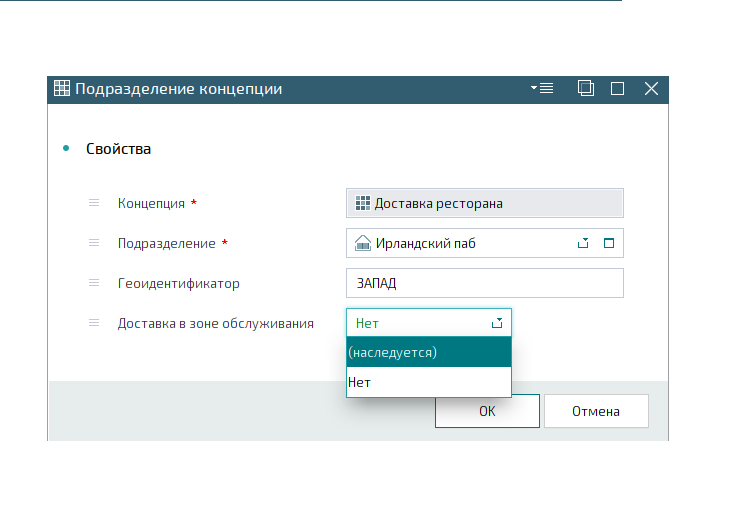Click the drag handle next to Концепция

(94, 203)
